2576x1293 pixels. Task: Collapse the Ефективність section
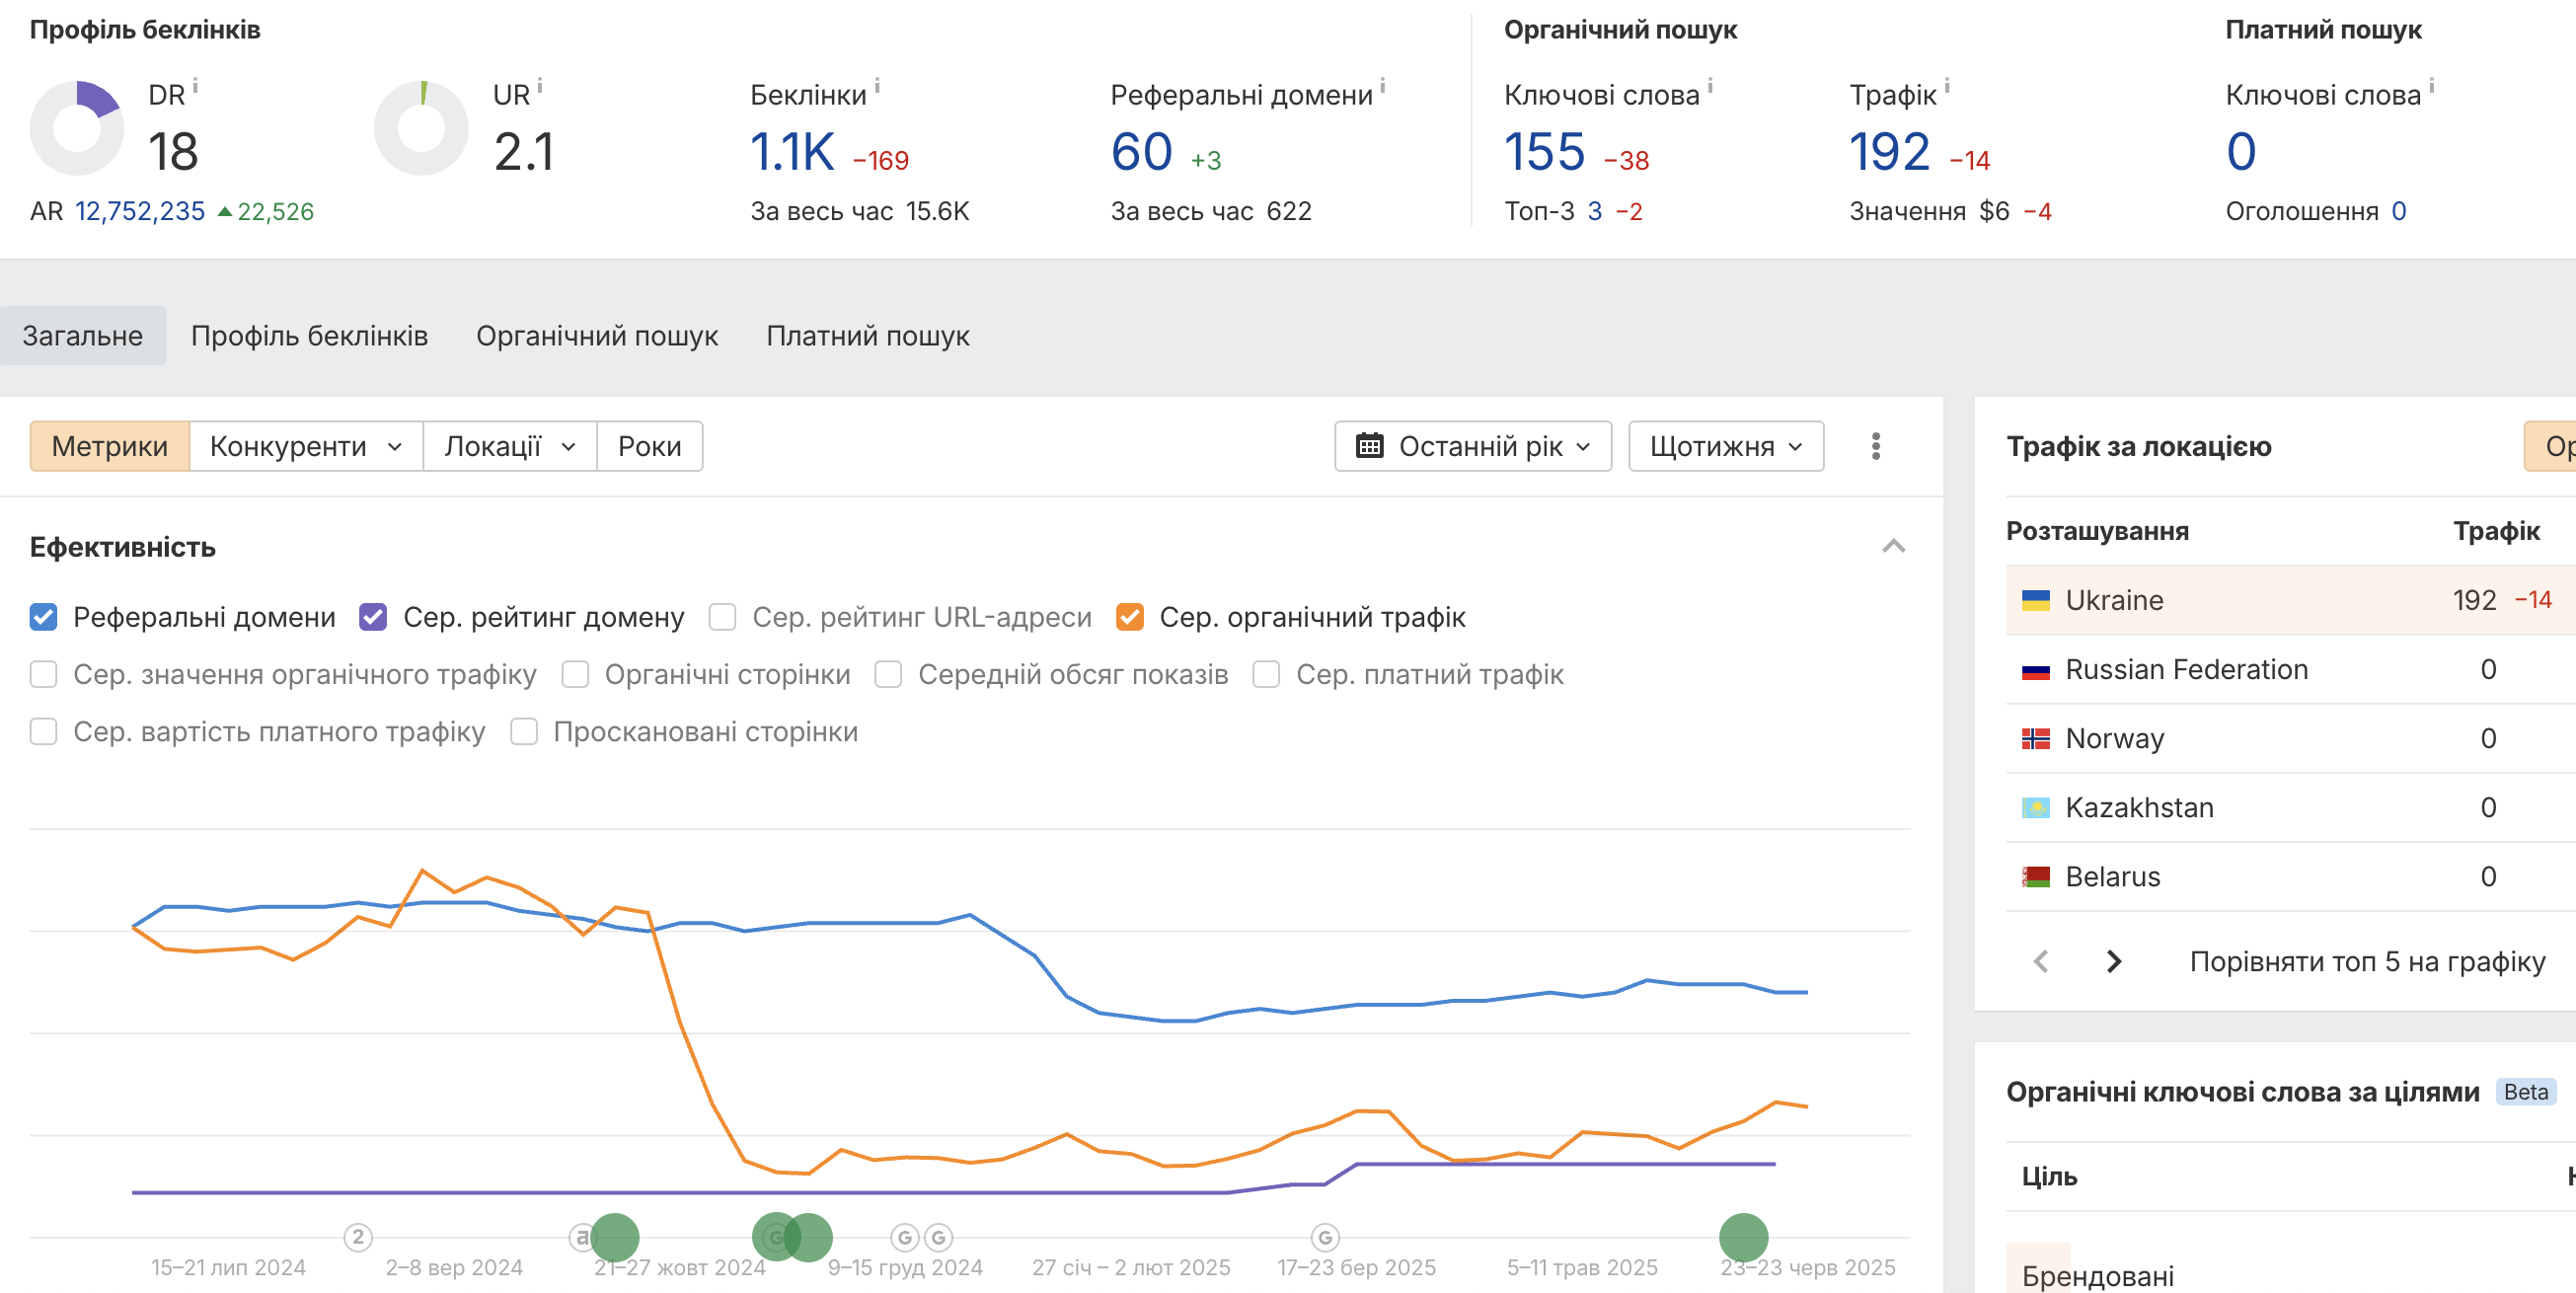point(1893,546)
